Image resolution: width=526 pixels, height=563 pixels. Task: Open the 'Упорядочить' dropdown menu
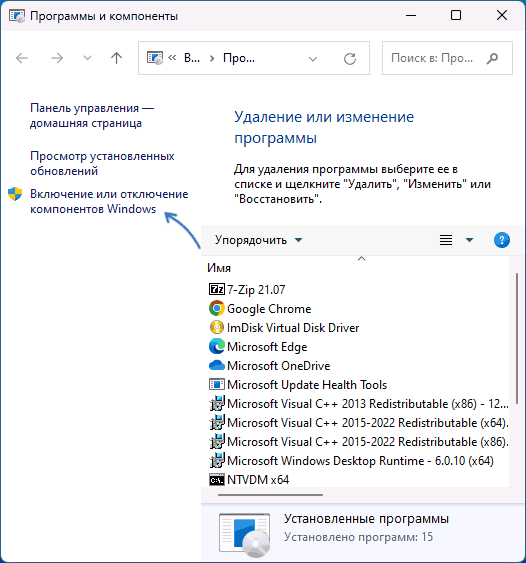point(258,240)
